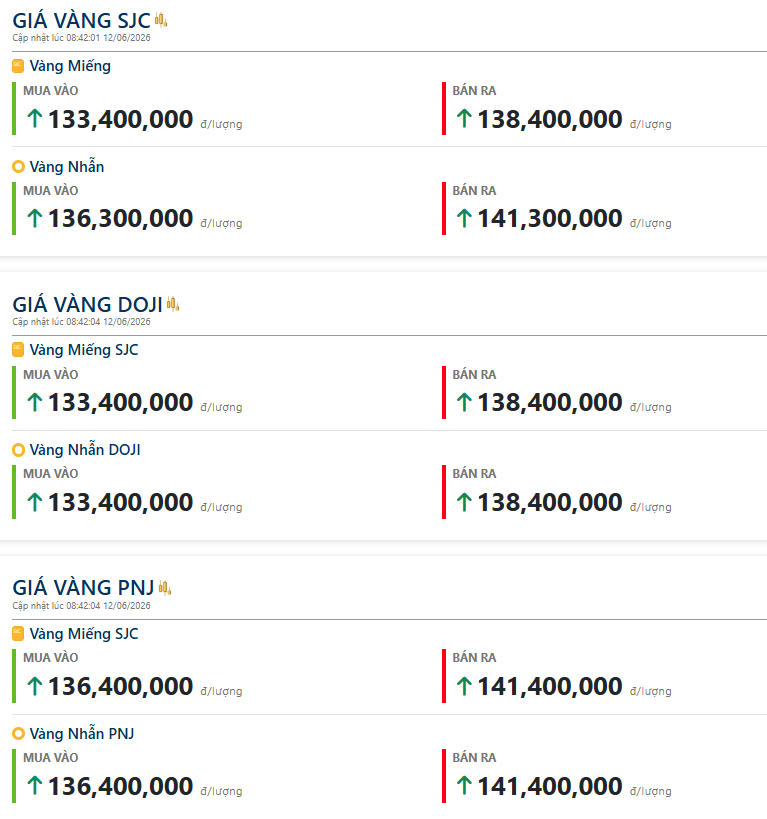767x819 pixels.
Task: Click the gold bar icon in DOJI Vàng Miếng SJC
Action: point(18,349)
